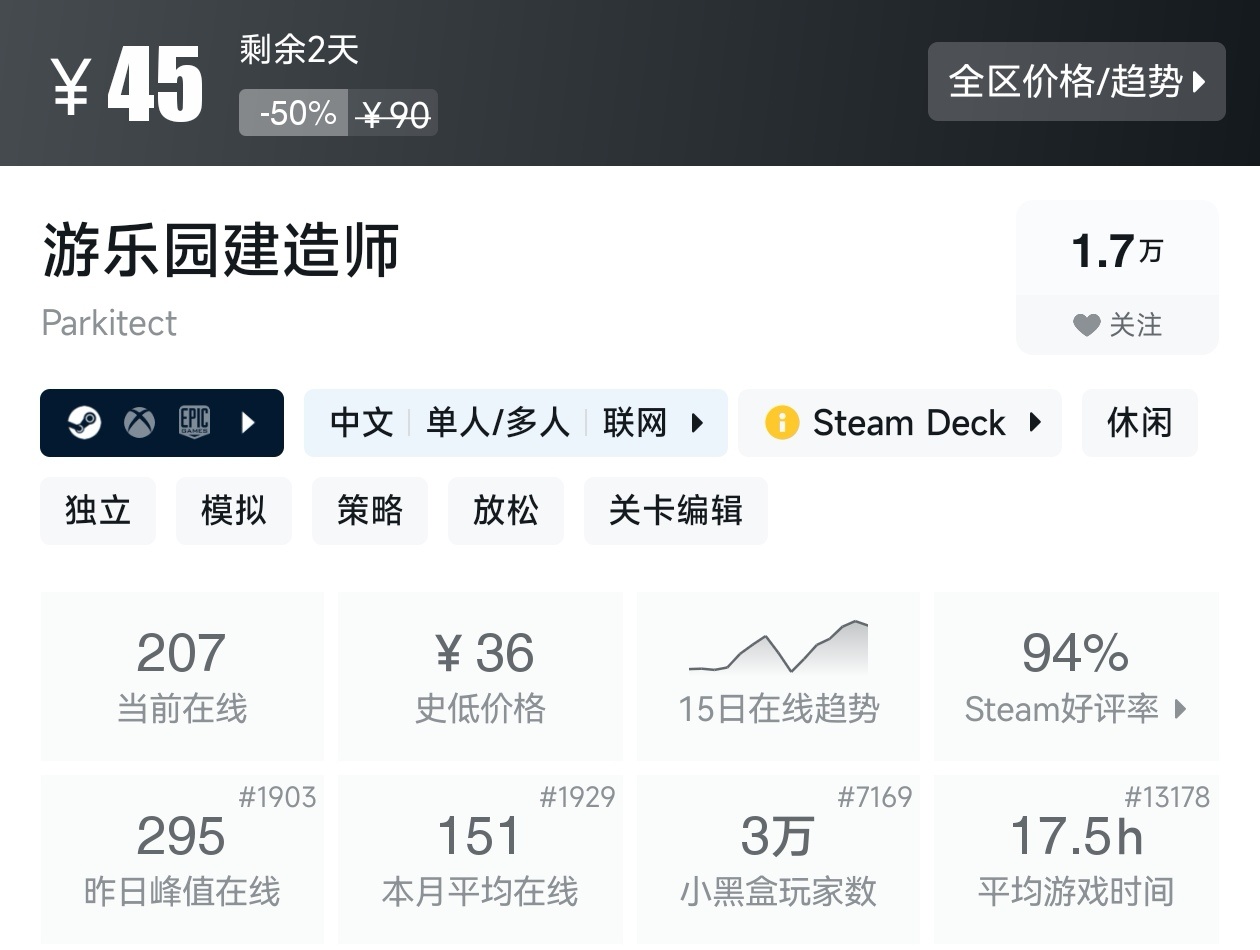Select the 休闲 tag
Screen dimensions: 1260x950
(1139, 423)
